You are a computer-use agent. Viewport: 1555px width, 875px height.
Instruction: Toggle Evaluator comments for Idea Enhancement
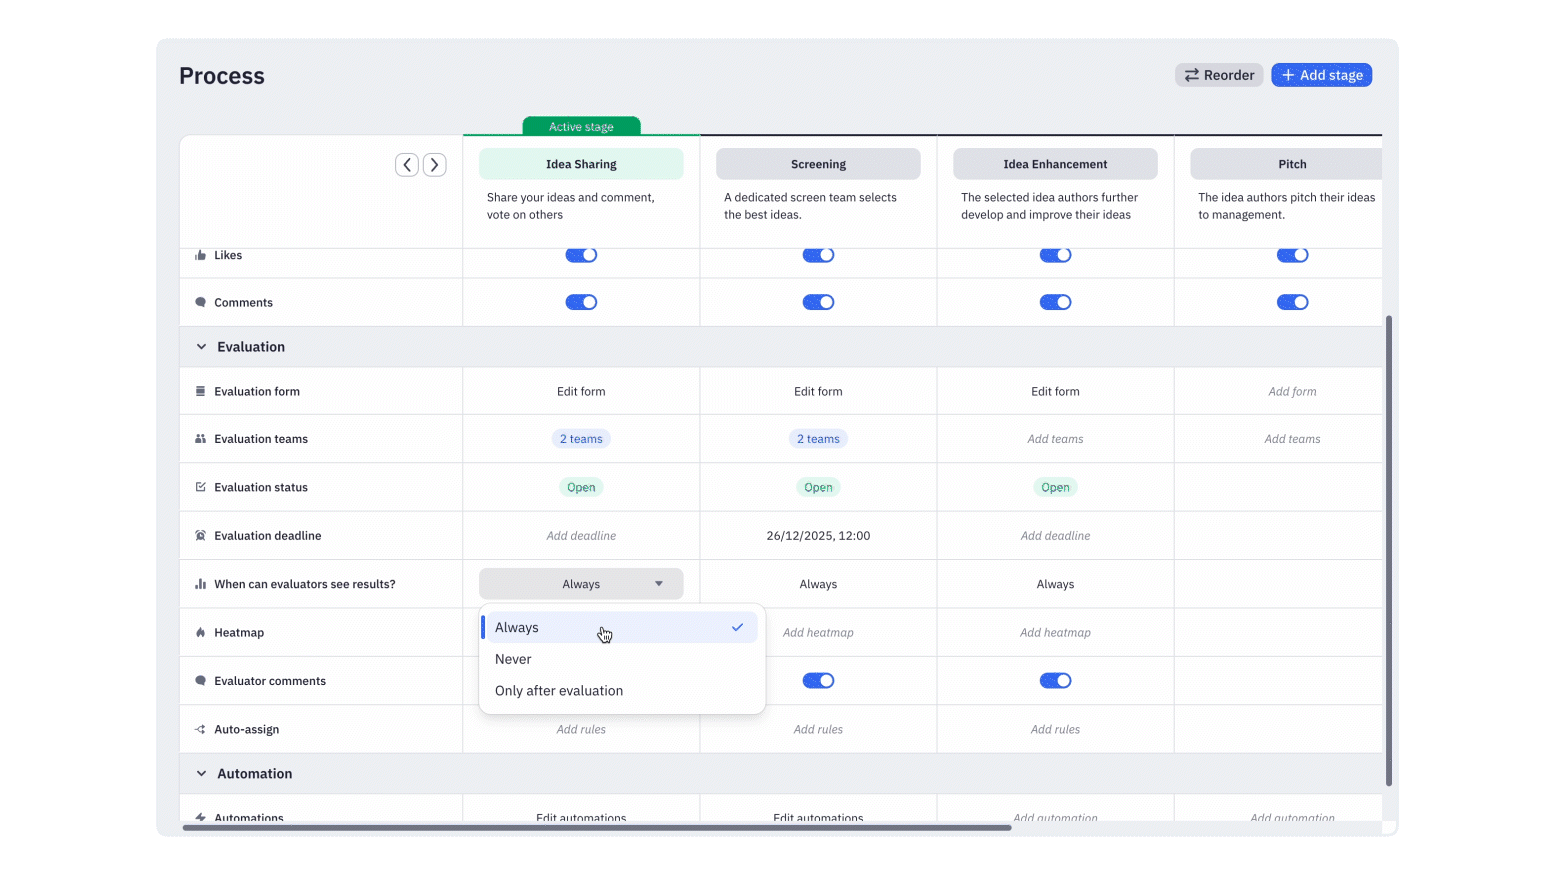(x=1055, y=681)
